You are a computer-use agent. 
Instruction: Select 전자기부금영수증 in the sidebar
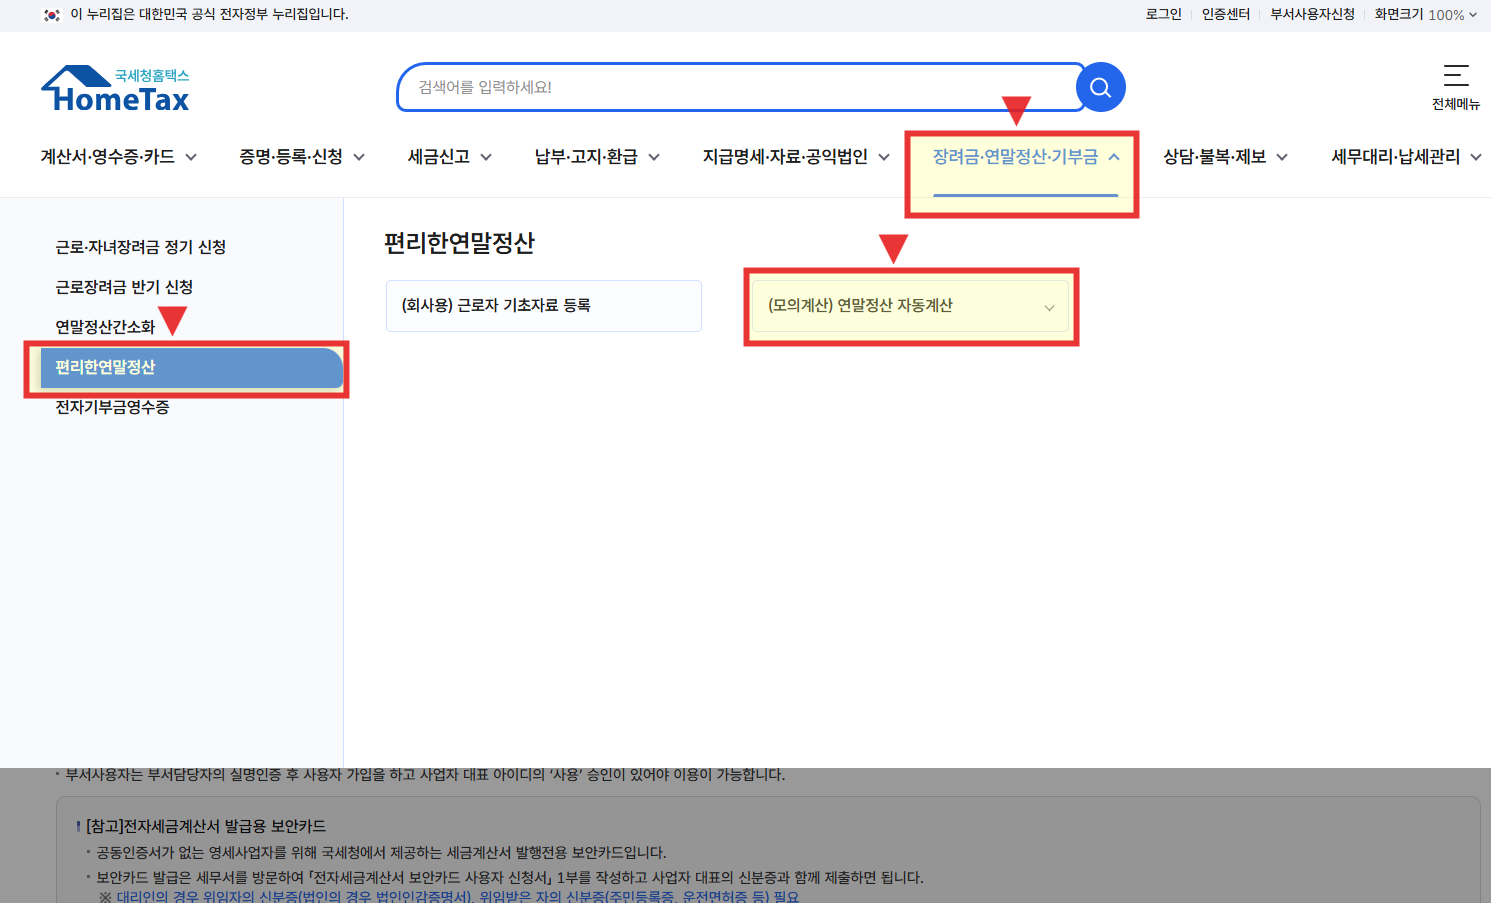coord(112,407)
